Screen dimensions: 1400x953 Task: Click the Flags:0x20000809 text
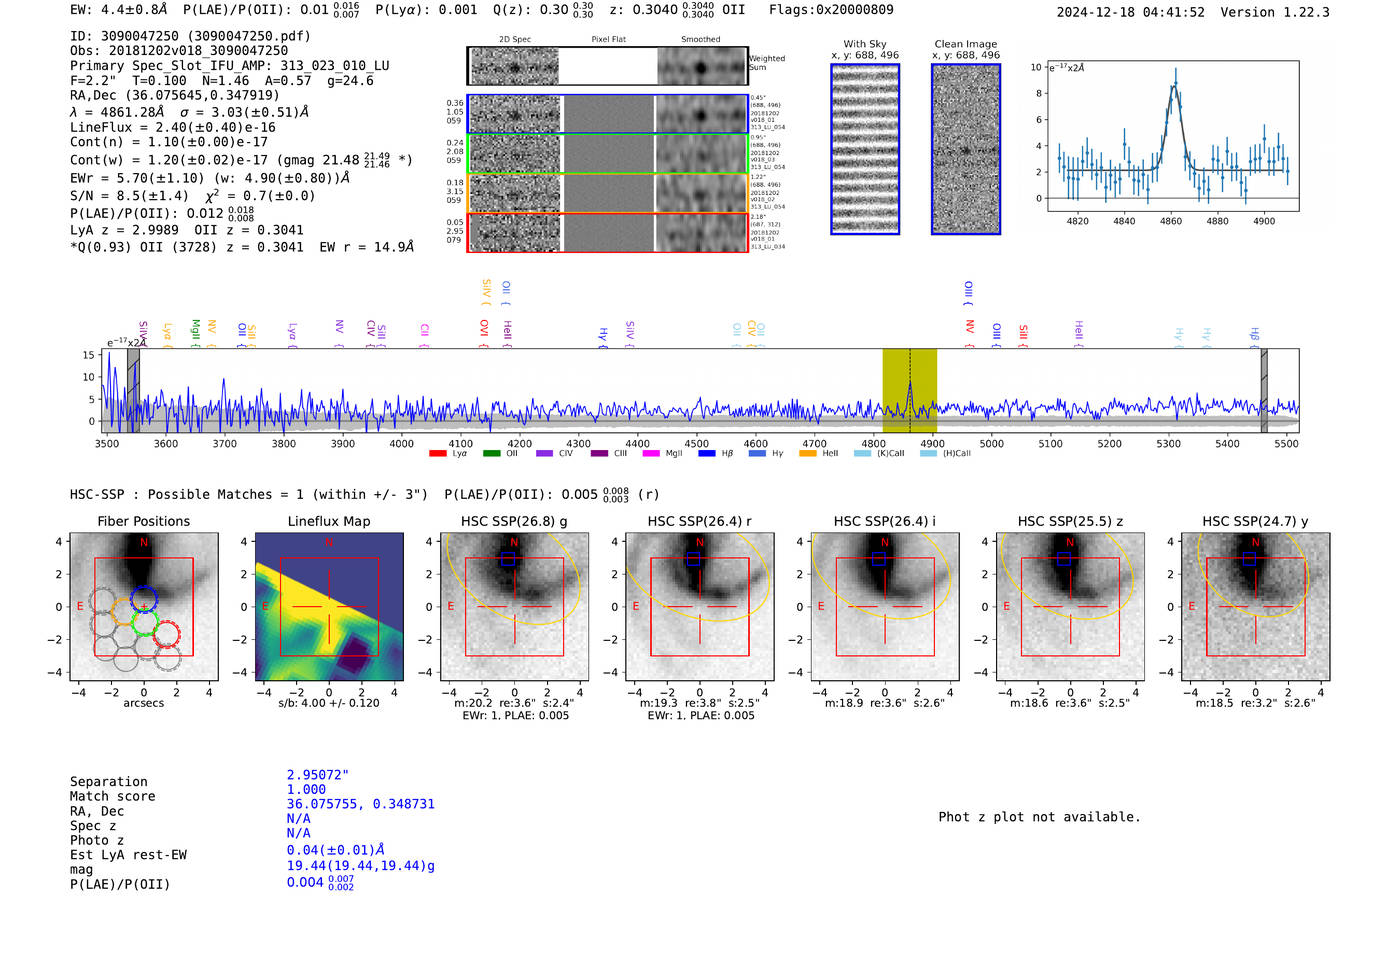pyautogui.click(x=831, y=10)
